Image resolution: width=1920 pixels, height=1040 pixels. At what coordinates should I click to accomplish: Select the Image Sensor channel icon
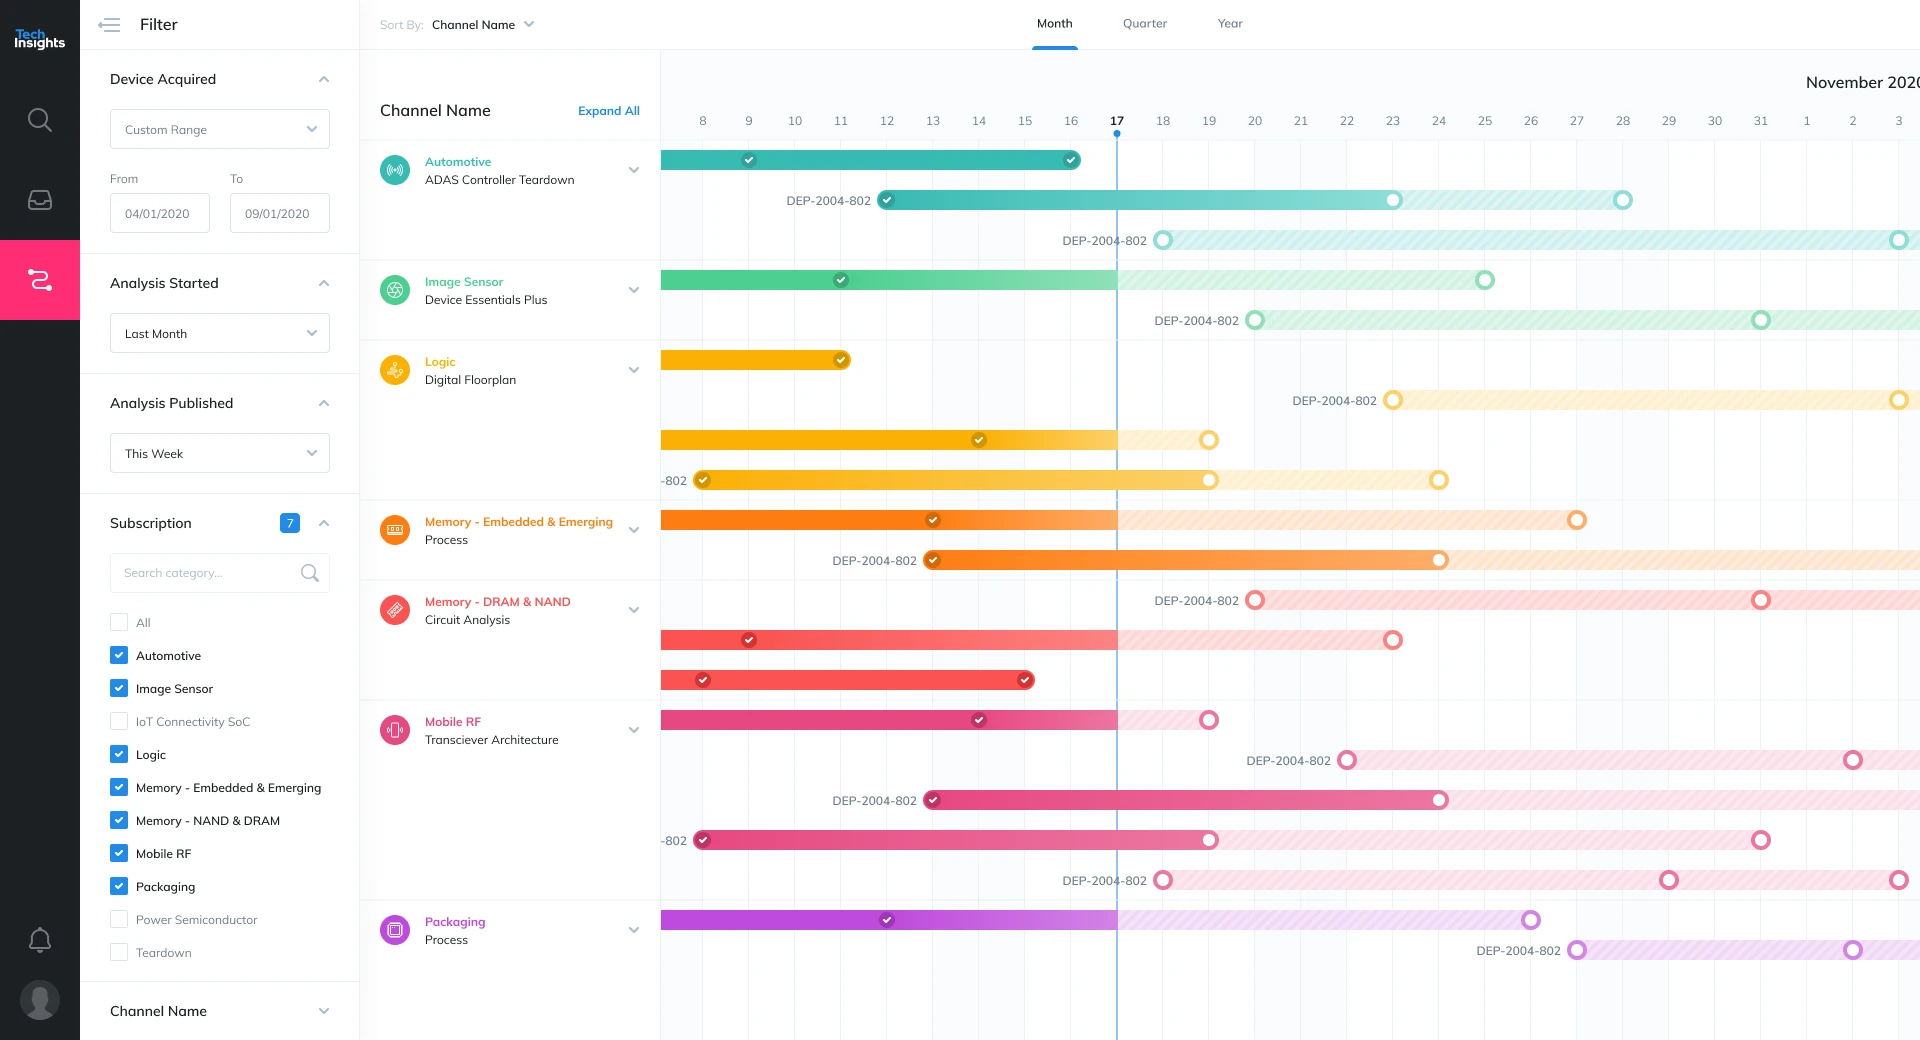395,290
